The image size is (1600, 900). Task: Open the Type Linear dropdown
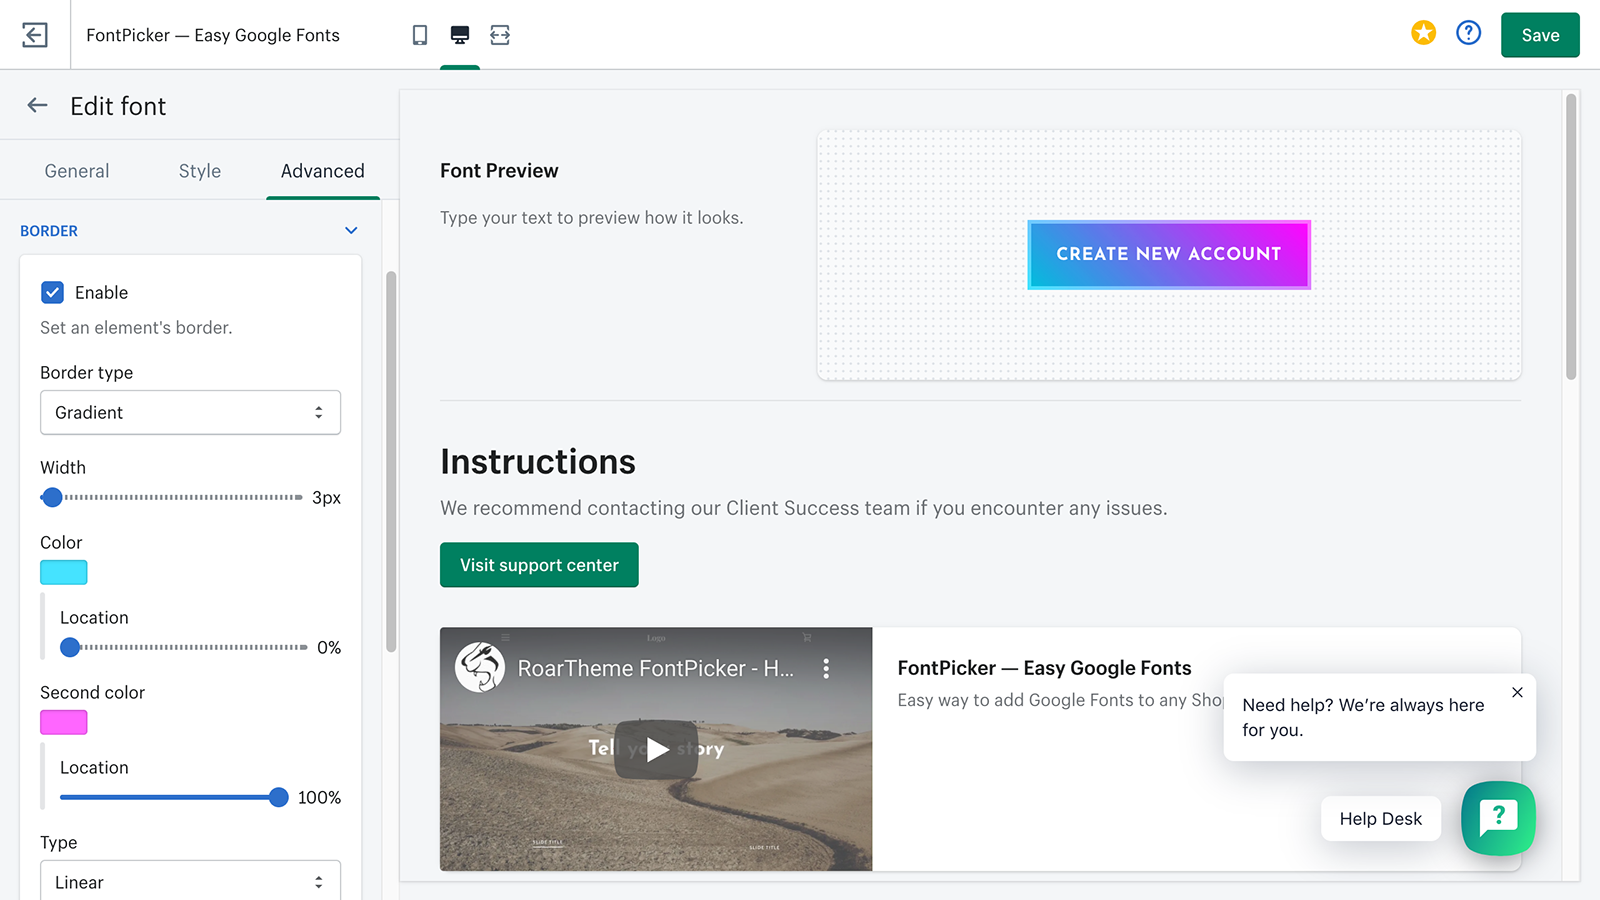tap(190, 882)
